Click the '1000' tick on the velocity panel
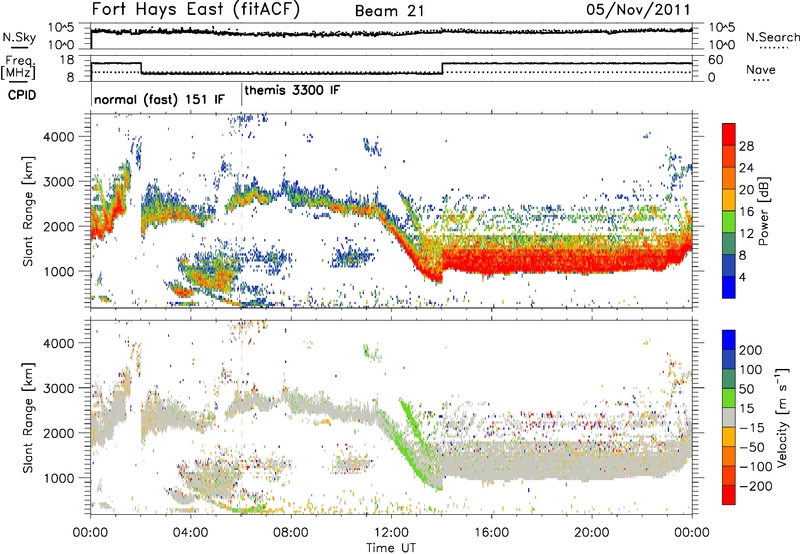Image resolution: width=800 pixels, height=554 pixels. (59, 478)
